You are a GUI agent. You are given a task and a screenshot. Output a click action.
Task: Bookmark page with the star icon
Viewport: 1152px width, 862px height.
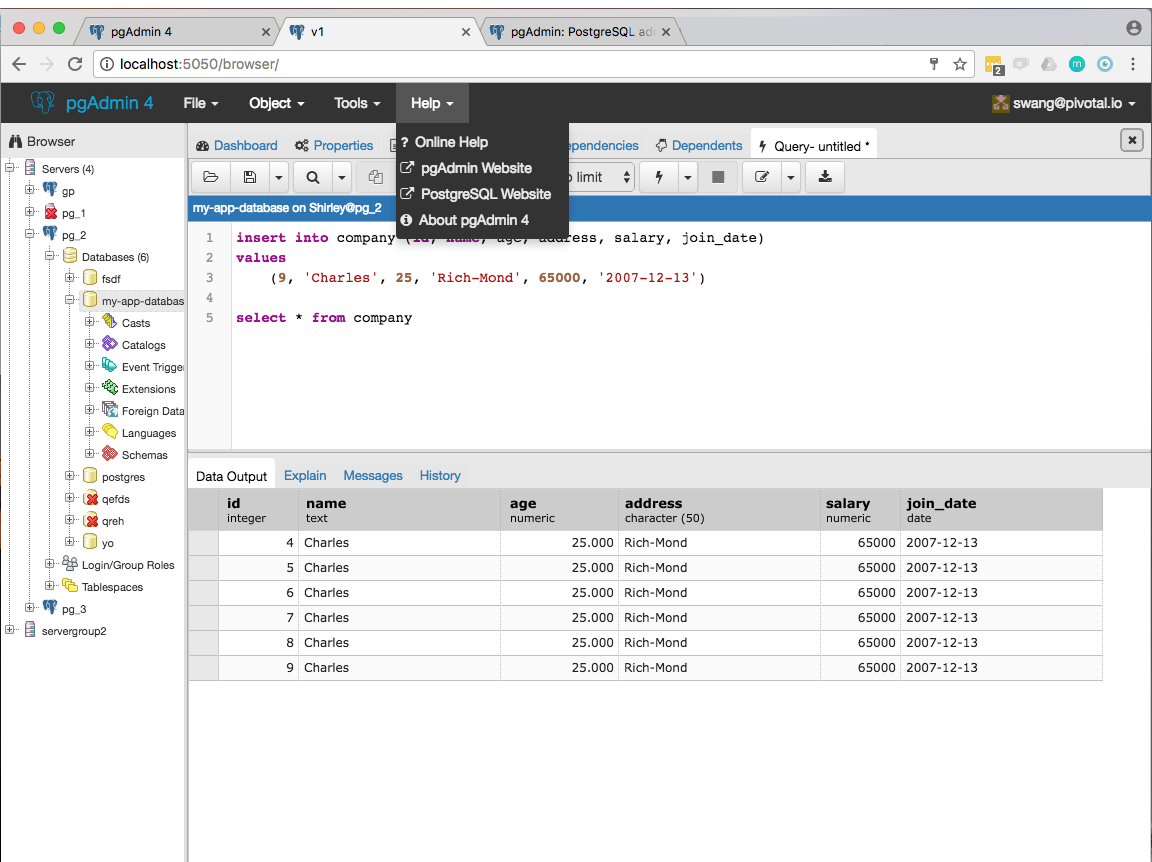click(960, 65)
